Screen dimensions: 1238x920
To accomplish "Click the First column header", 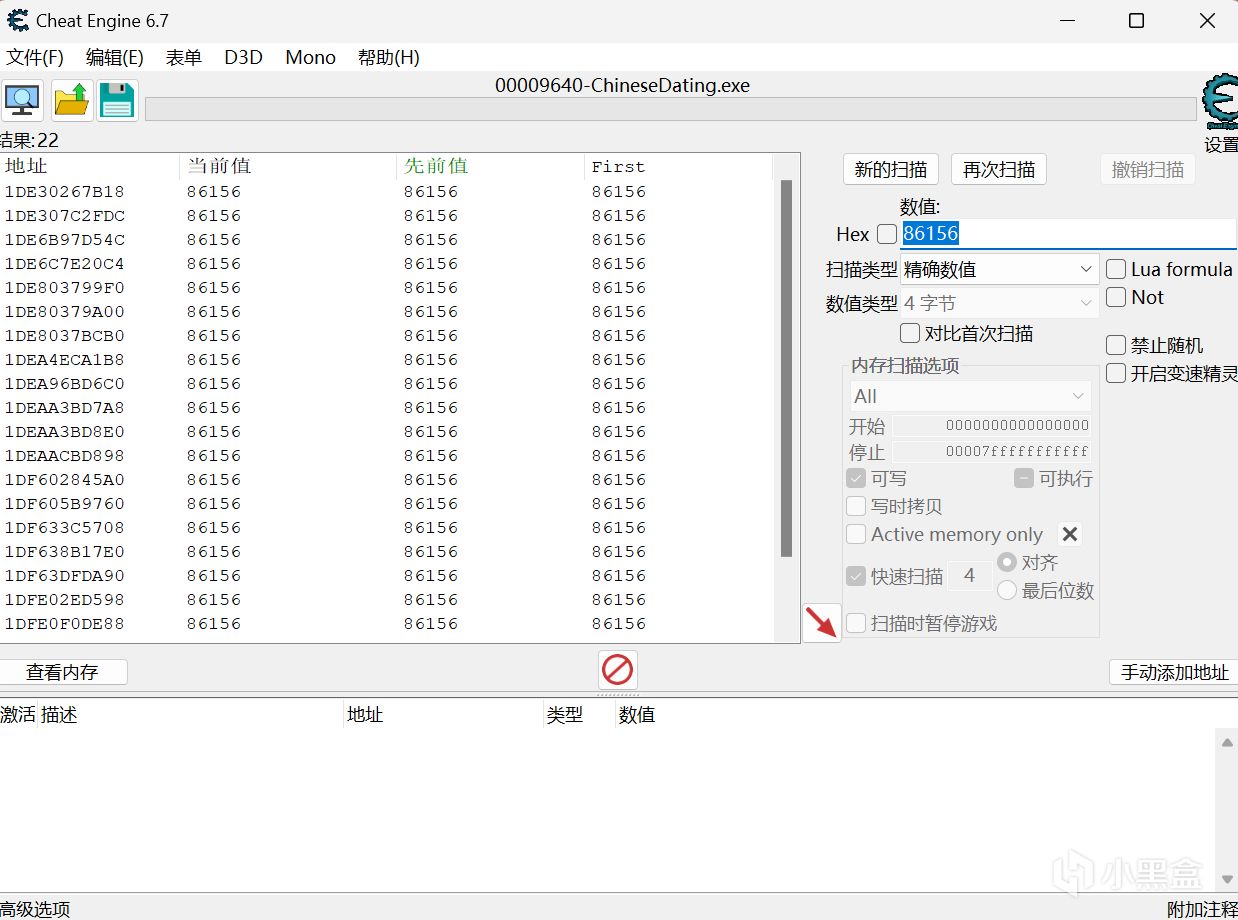I will (678, 166).
